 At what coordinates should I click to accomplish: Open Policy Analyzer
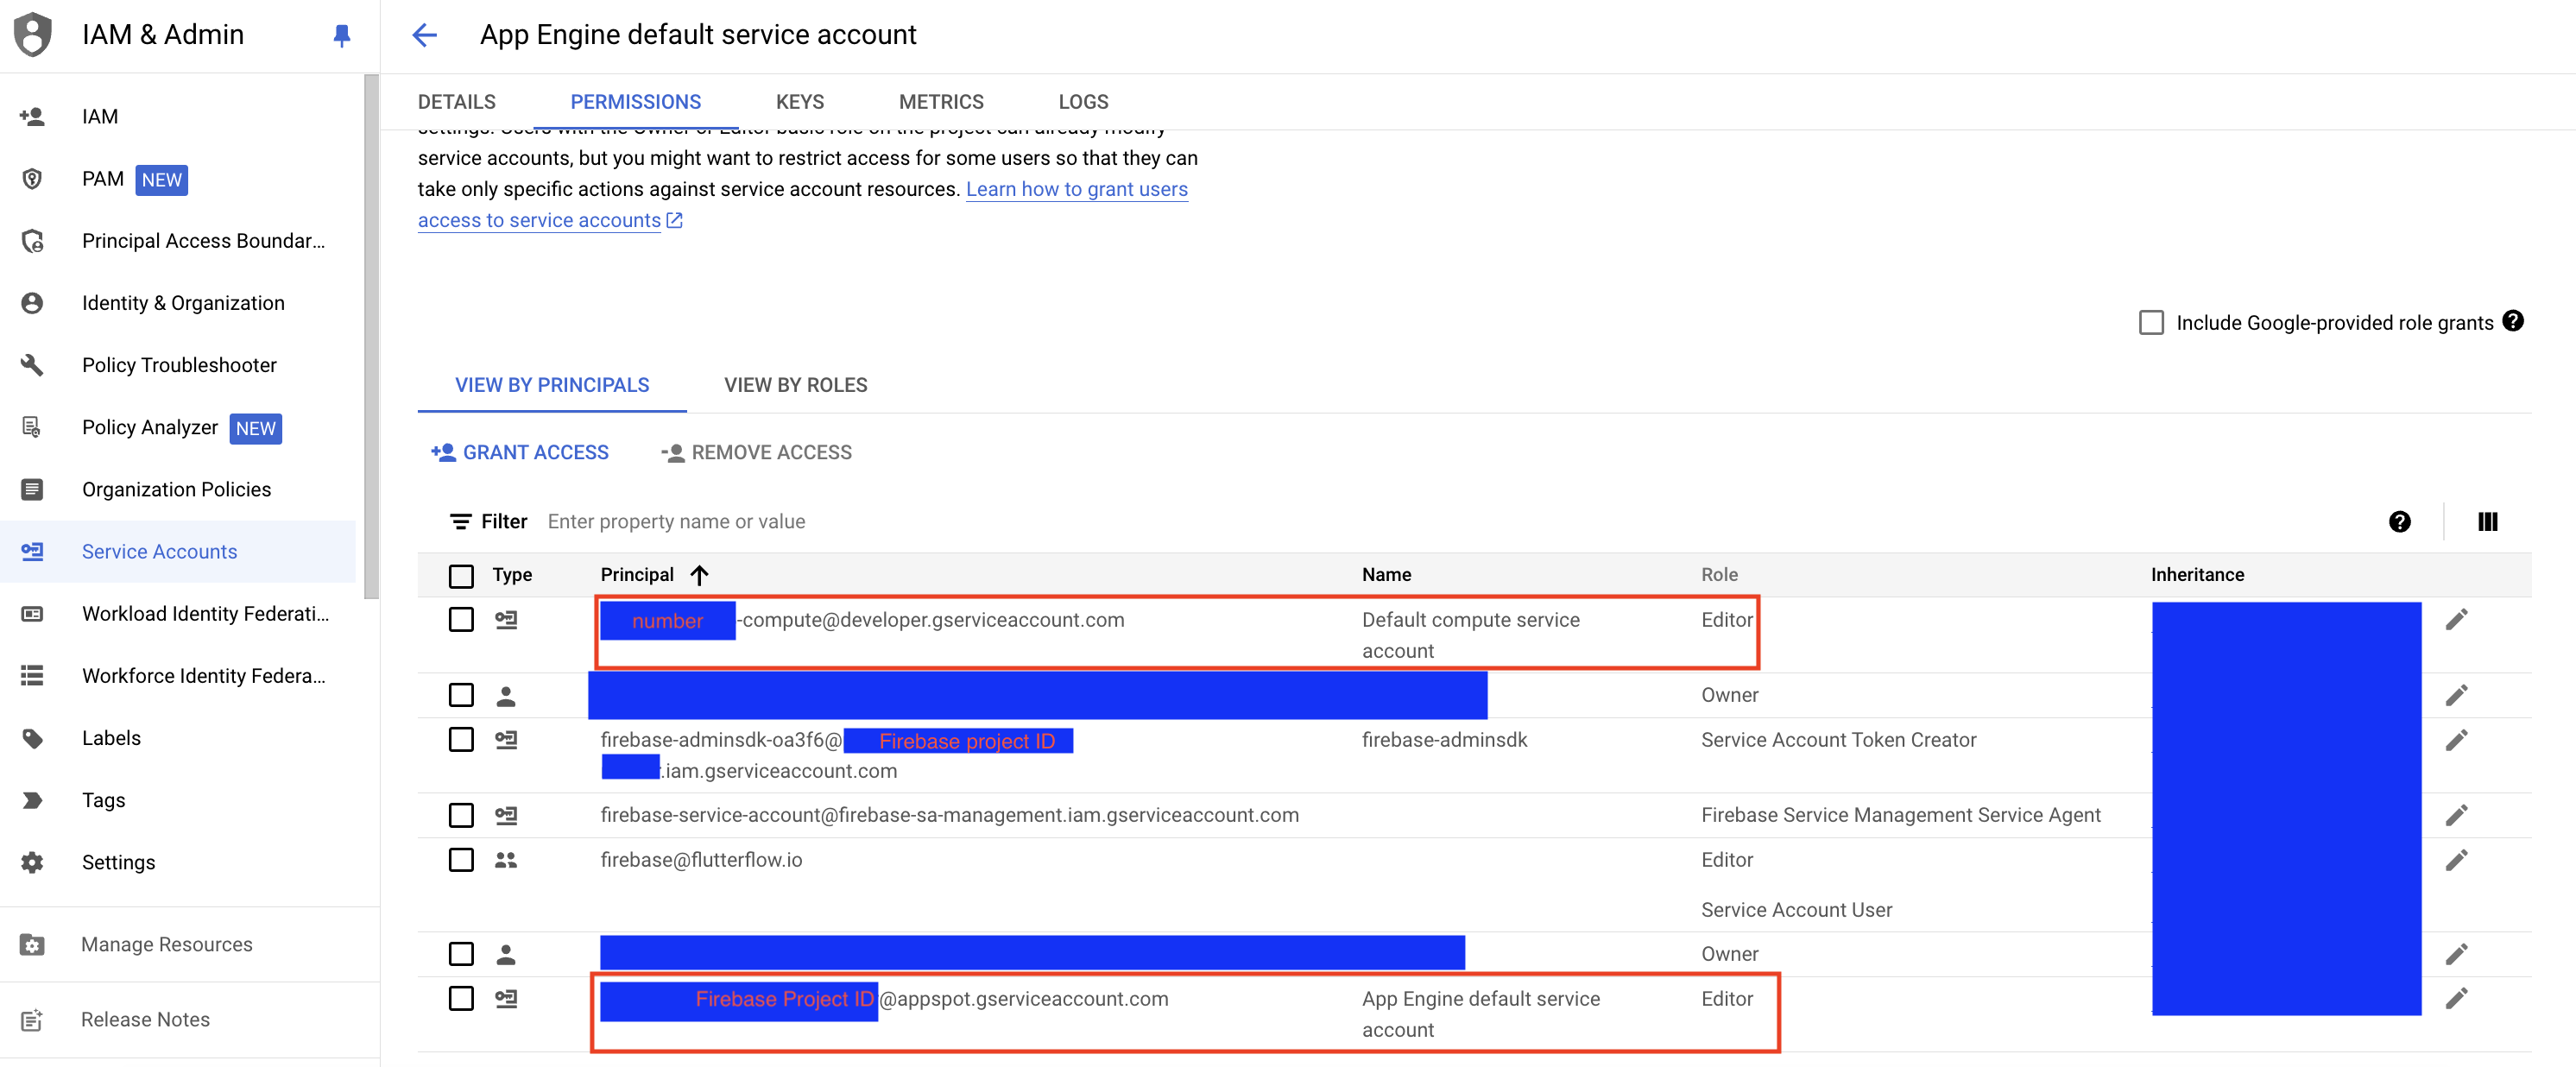pos(178,427)
